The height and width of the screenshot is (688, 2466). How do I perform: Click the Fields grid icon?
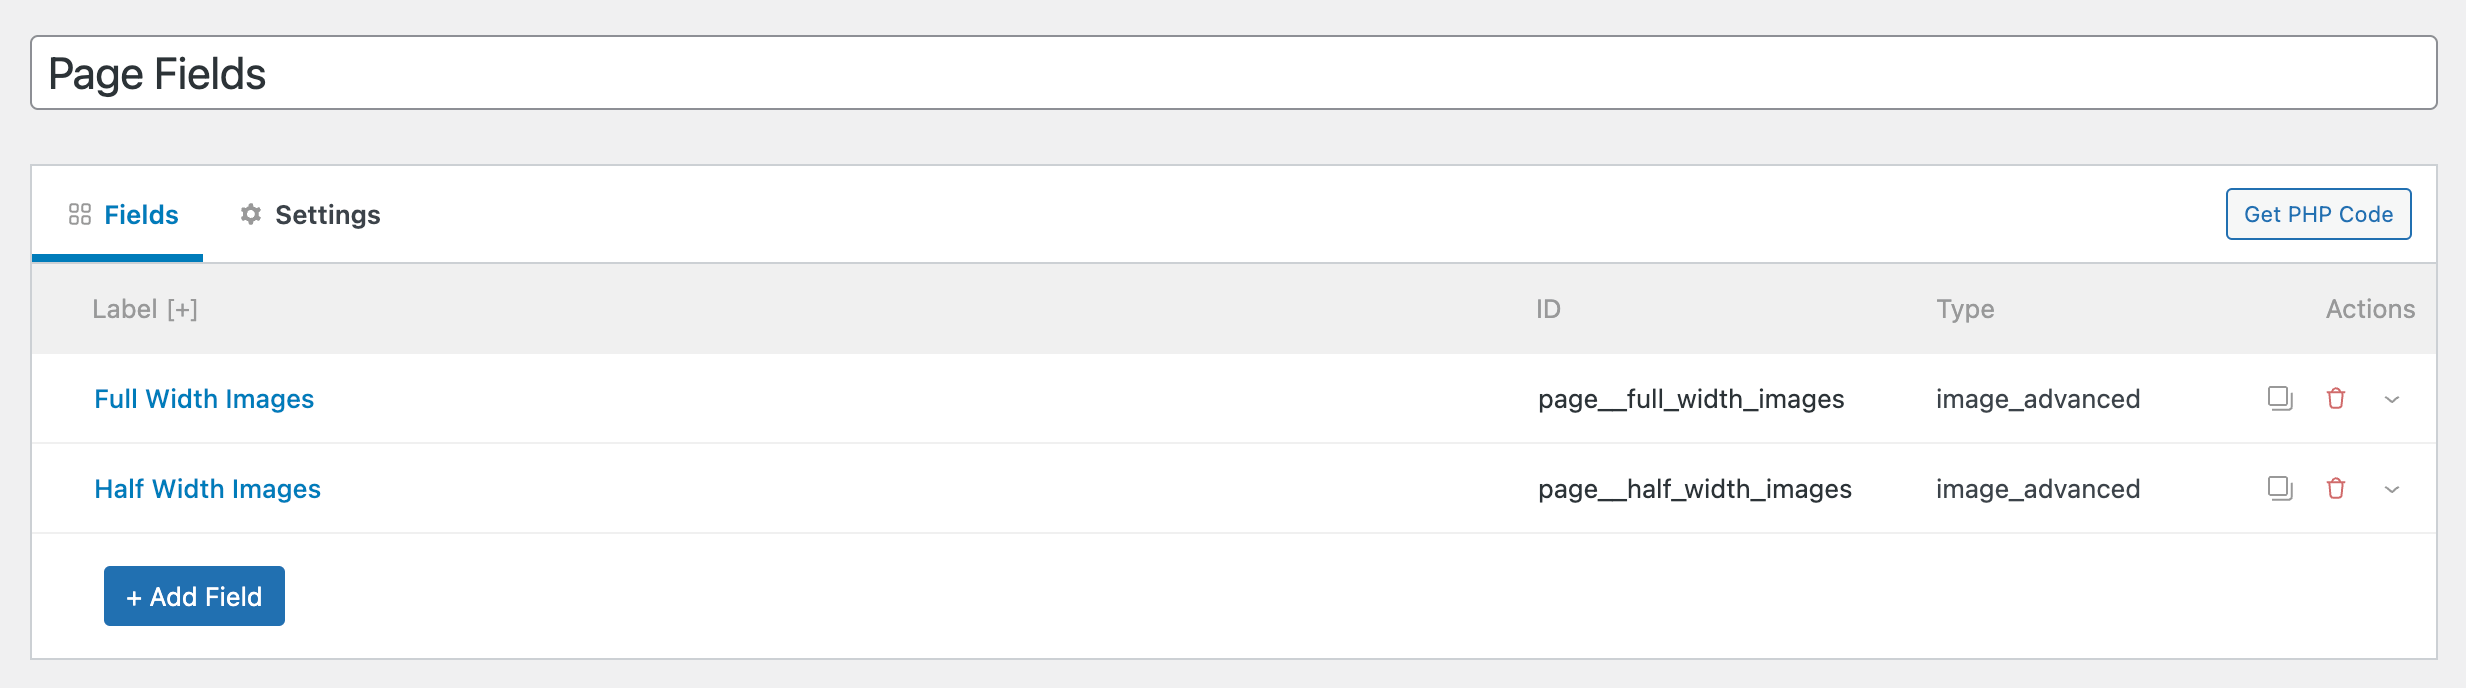[80, 214]
